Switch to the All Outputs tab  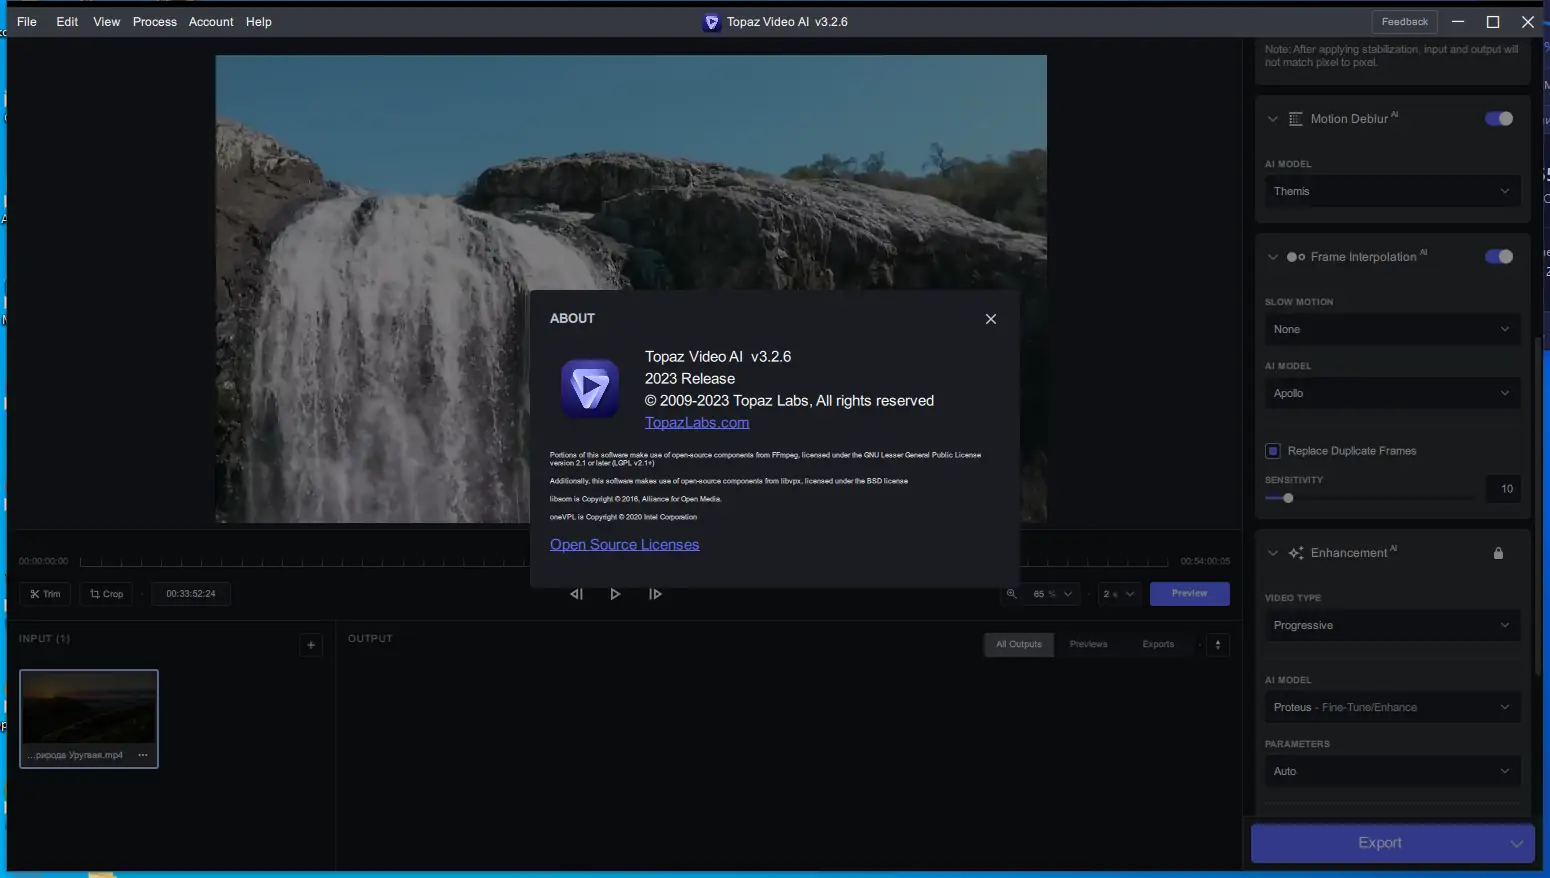click(1018, 645)
